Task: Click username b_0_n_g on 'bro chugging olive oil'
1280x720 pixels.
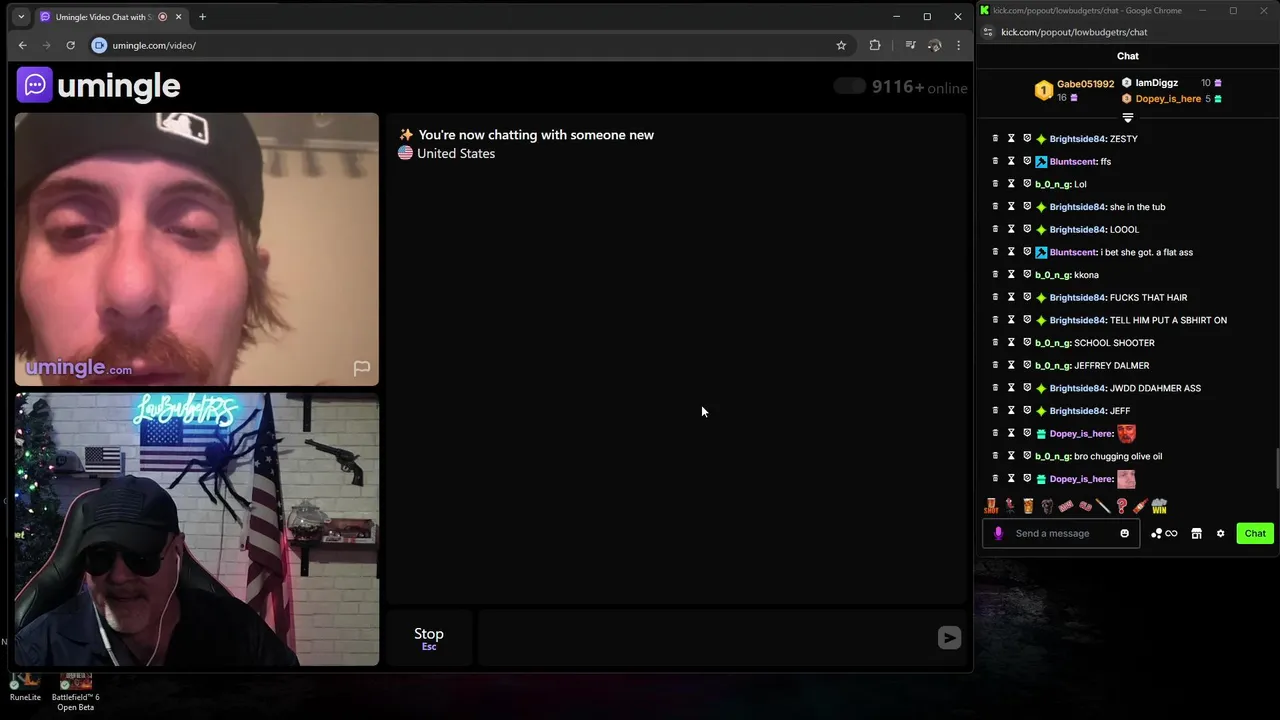Action: pyautogui.click(x=1053, y=456)
